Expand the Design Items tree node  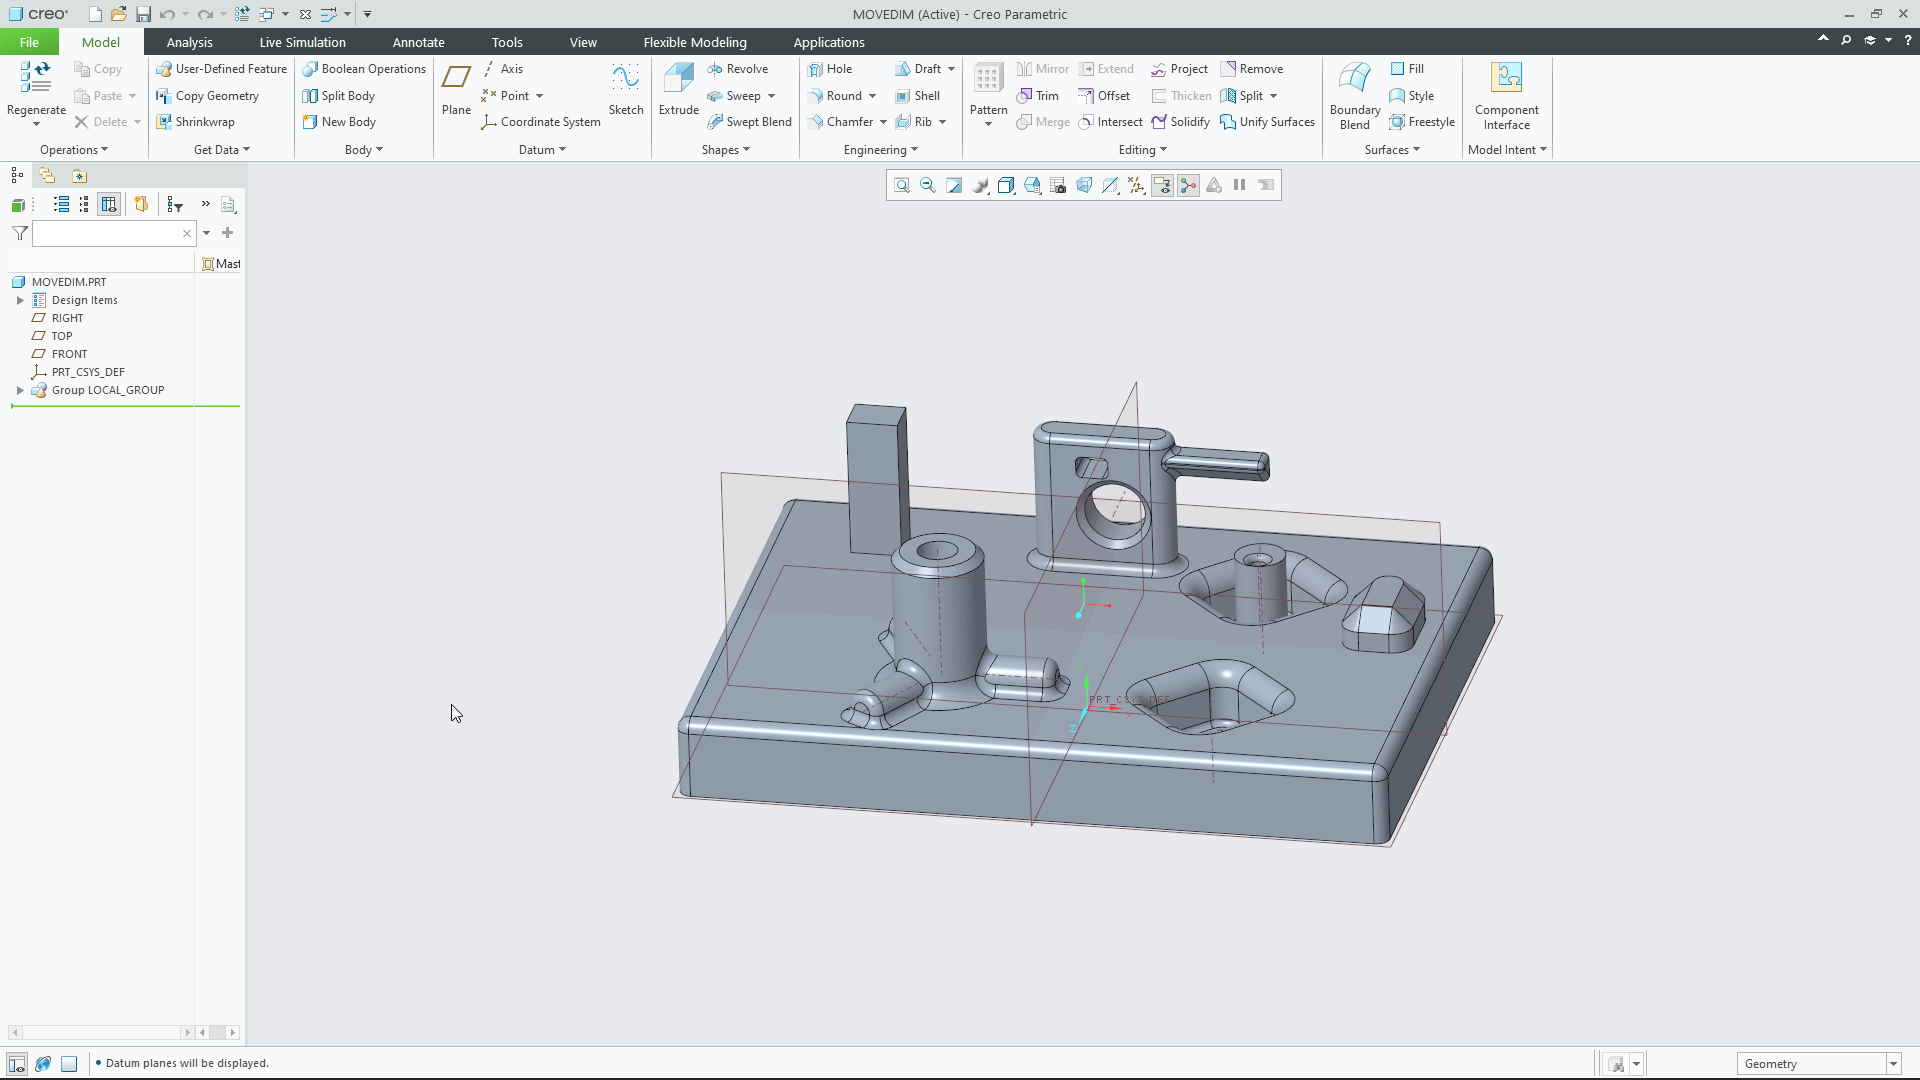[x=20, y=300]
